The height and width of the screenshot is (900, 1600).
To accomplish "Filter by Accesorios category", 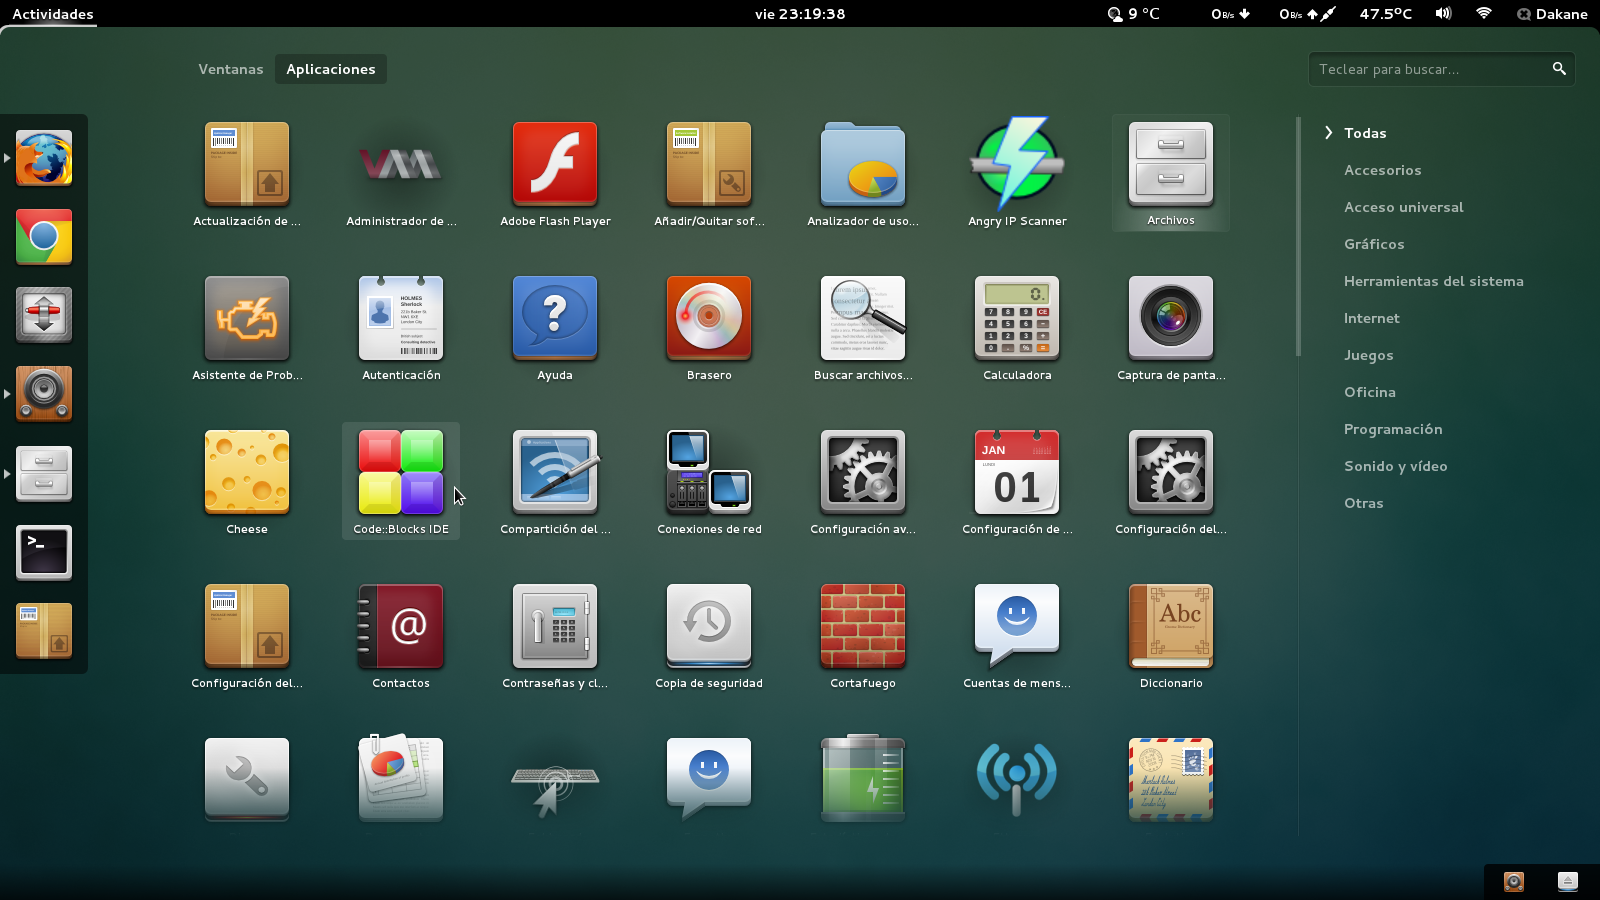I will (1382, 170).
